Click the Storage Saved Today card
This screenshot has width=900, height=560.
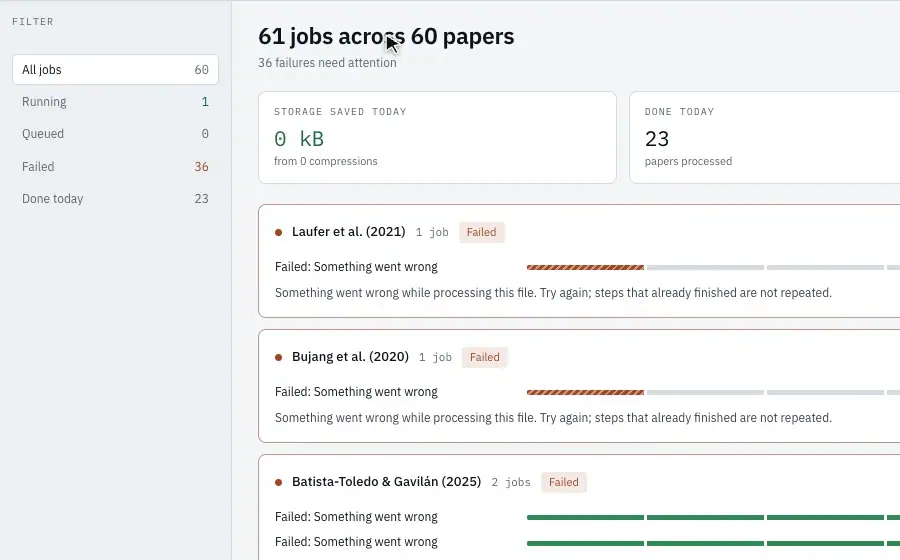click(437, 138)
